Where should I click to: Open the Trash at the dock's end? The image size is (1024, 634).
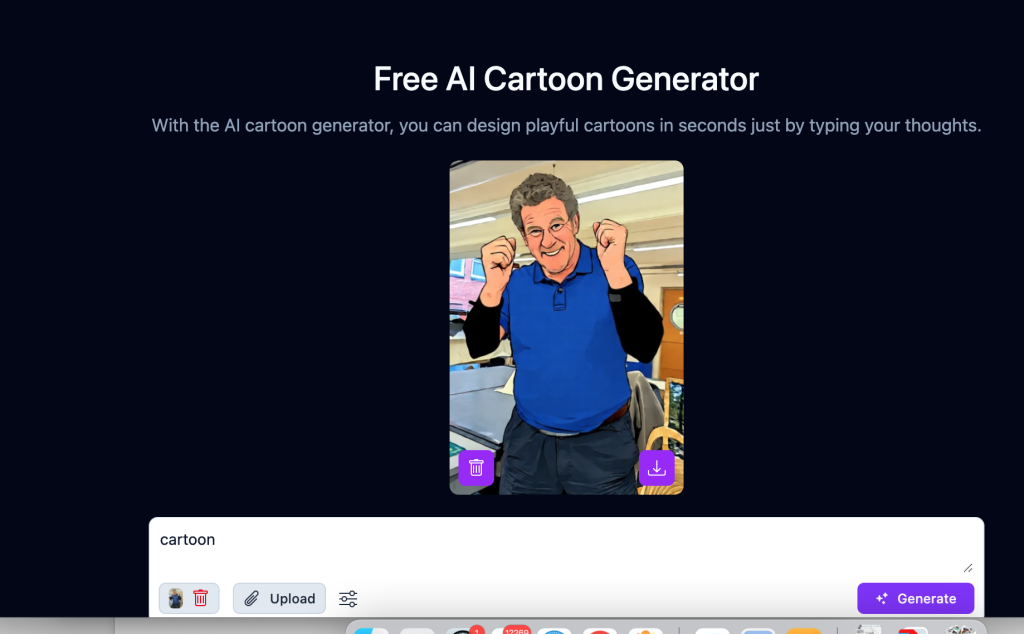click(x=961, y=630)
